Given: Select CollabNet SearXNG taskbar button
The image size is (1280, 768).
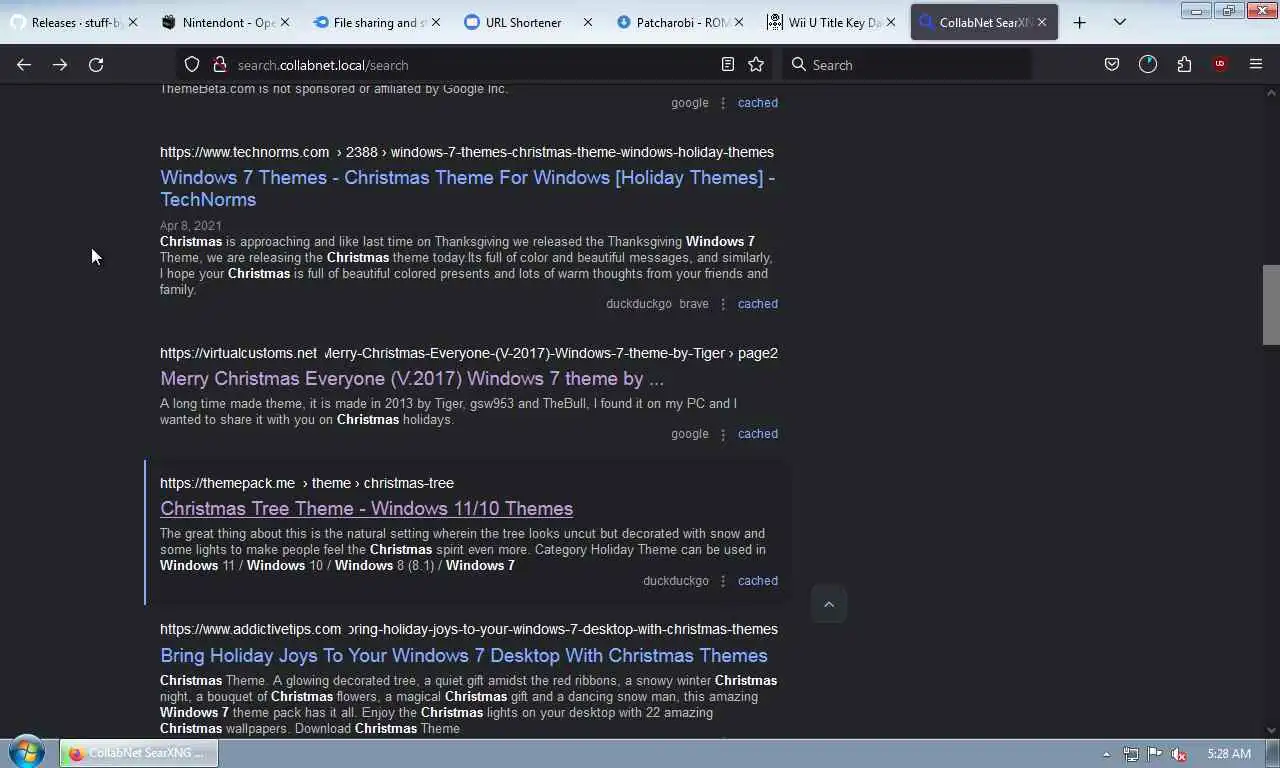Looking at the screenshot, I should [139, 753].
